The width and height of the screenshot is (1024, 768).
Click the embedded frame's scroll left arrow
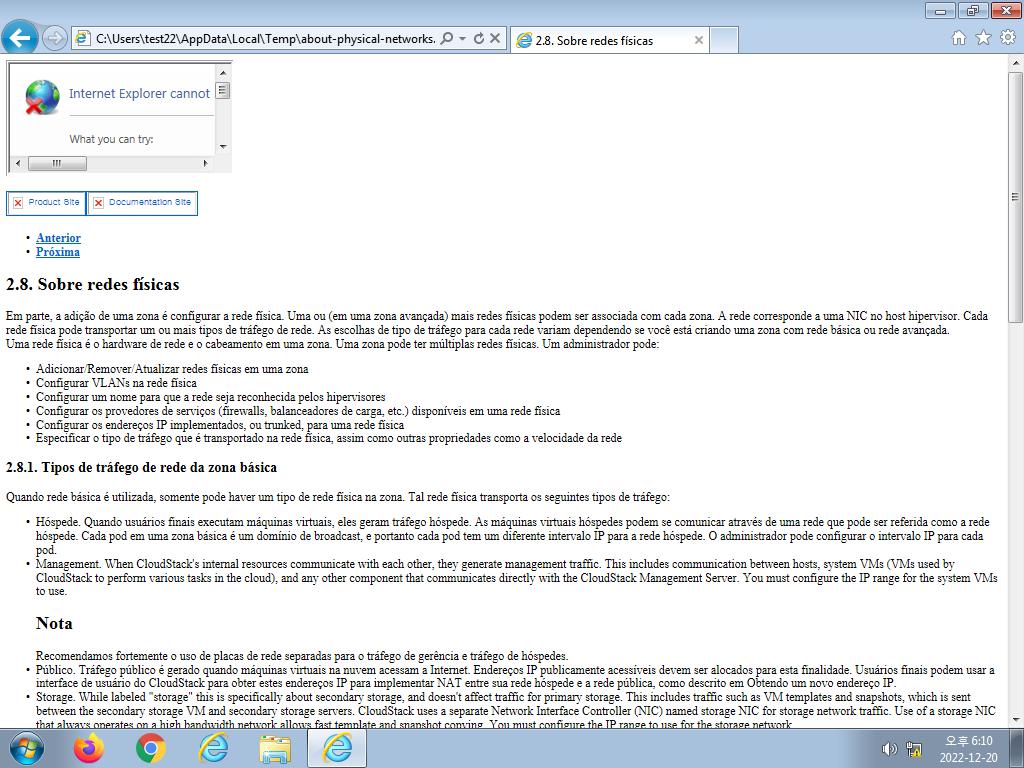click(x=18, y=163)
